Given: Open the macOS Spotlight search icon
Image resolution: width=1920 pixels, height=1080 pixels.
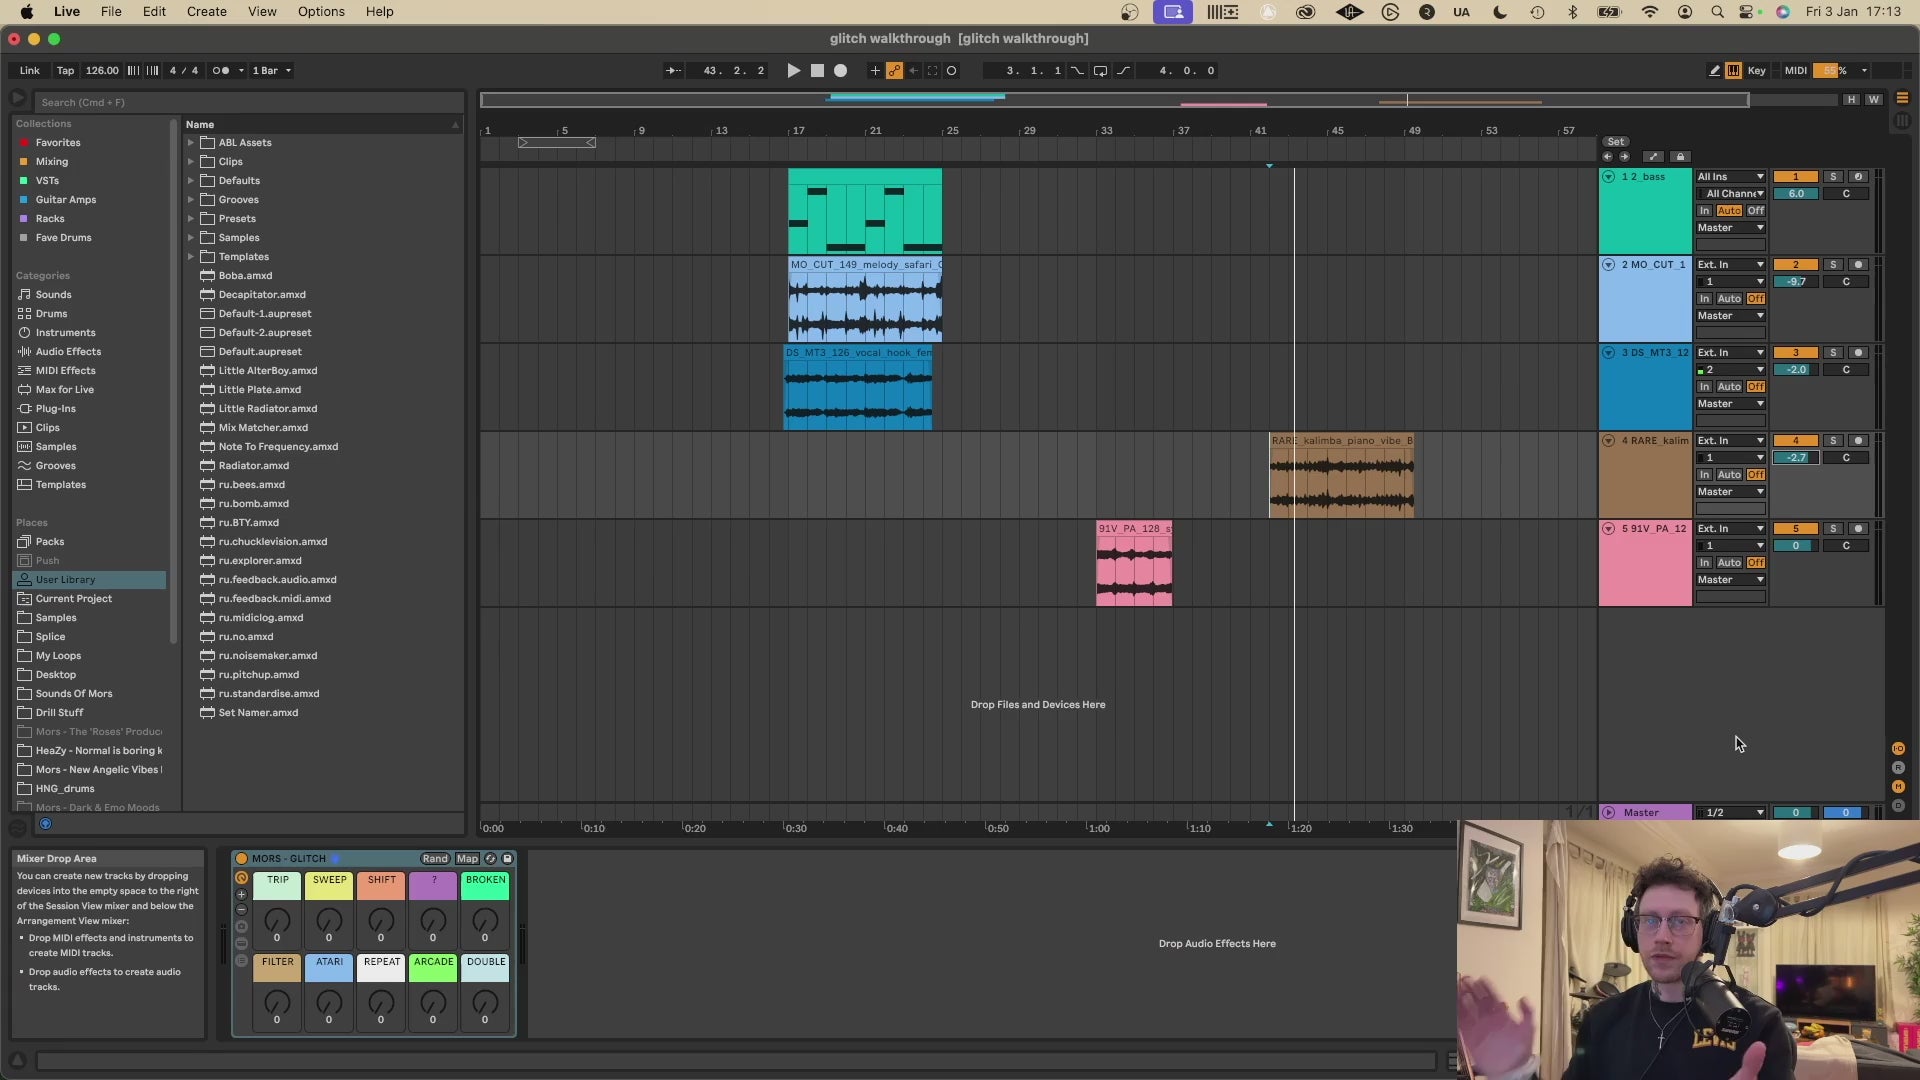Looking at the screenshot, I should [x=1717, y=12].
